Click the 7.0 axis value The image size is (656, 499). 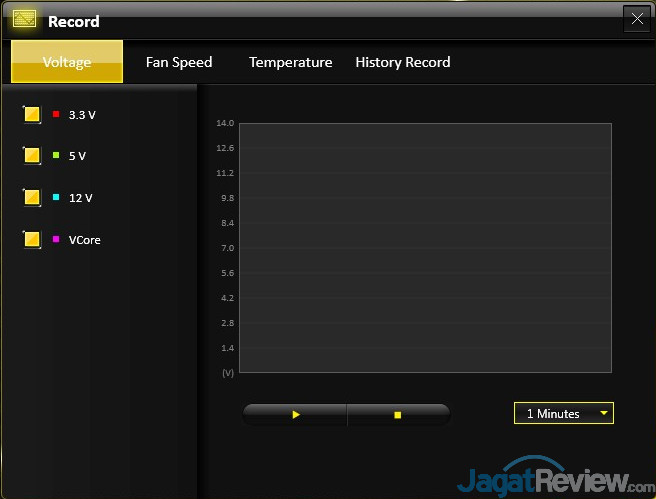point(228,248)
